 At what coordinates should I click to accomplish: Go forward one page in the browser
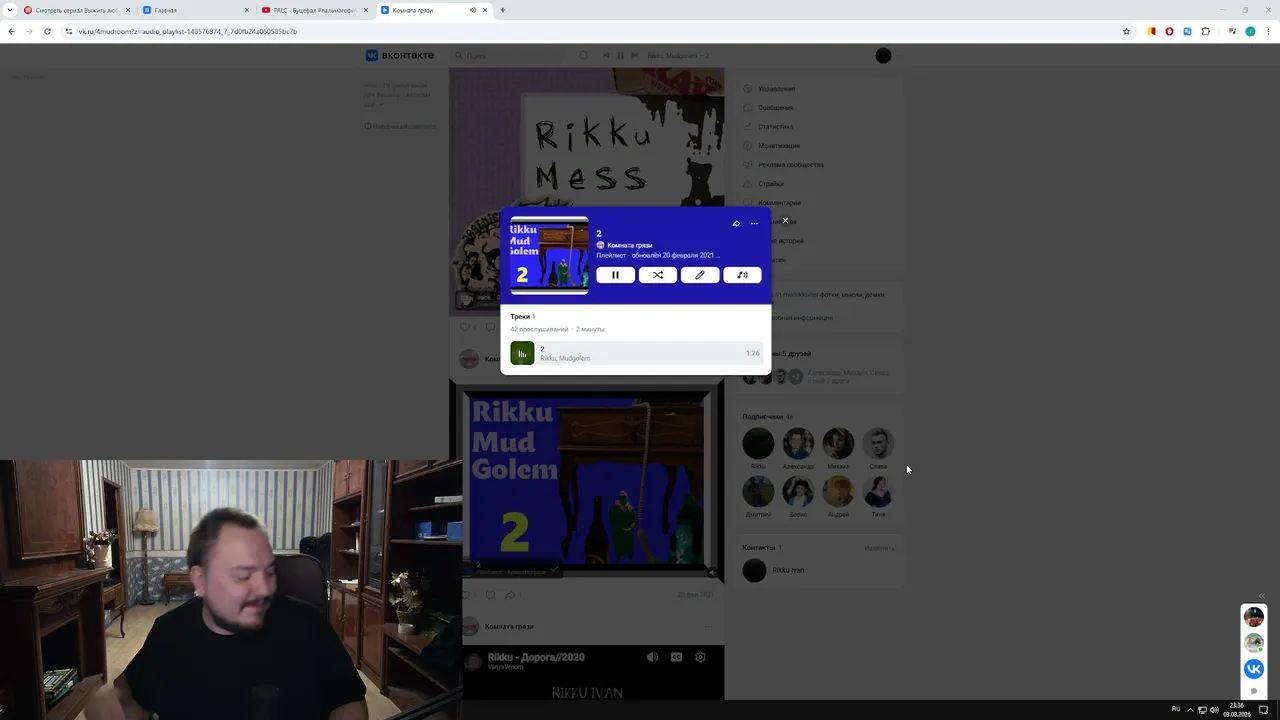click(29, 31)
